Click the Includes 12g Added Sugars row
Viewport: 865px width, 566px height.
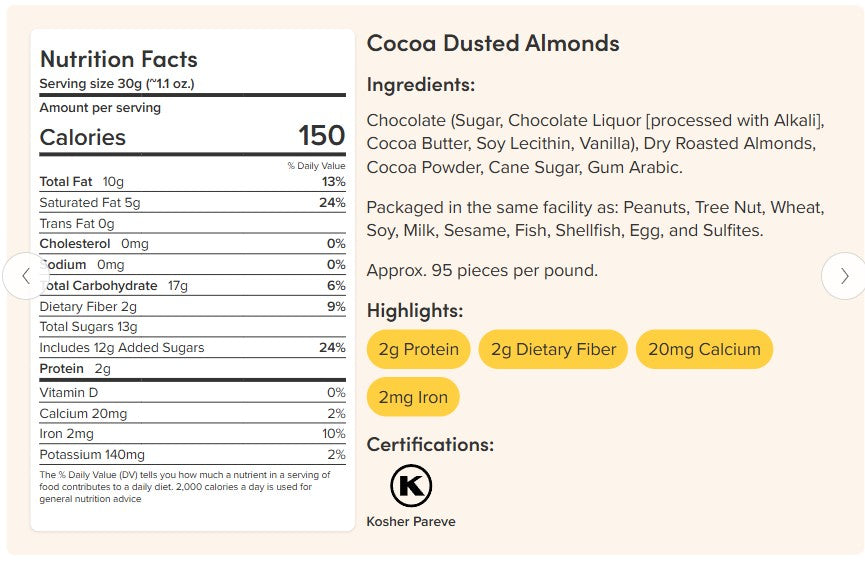(x=193, y=348)
